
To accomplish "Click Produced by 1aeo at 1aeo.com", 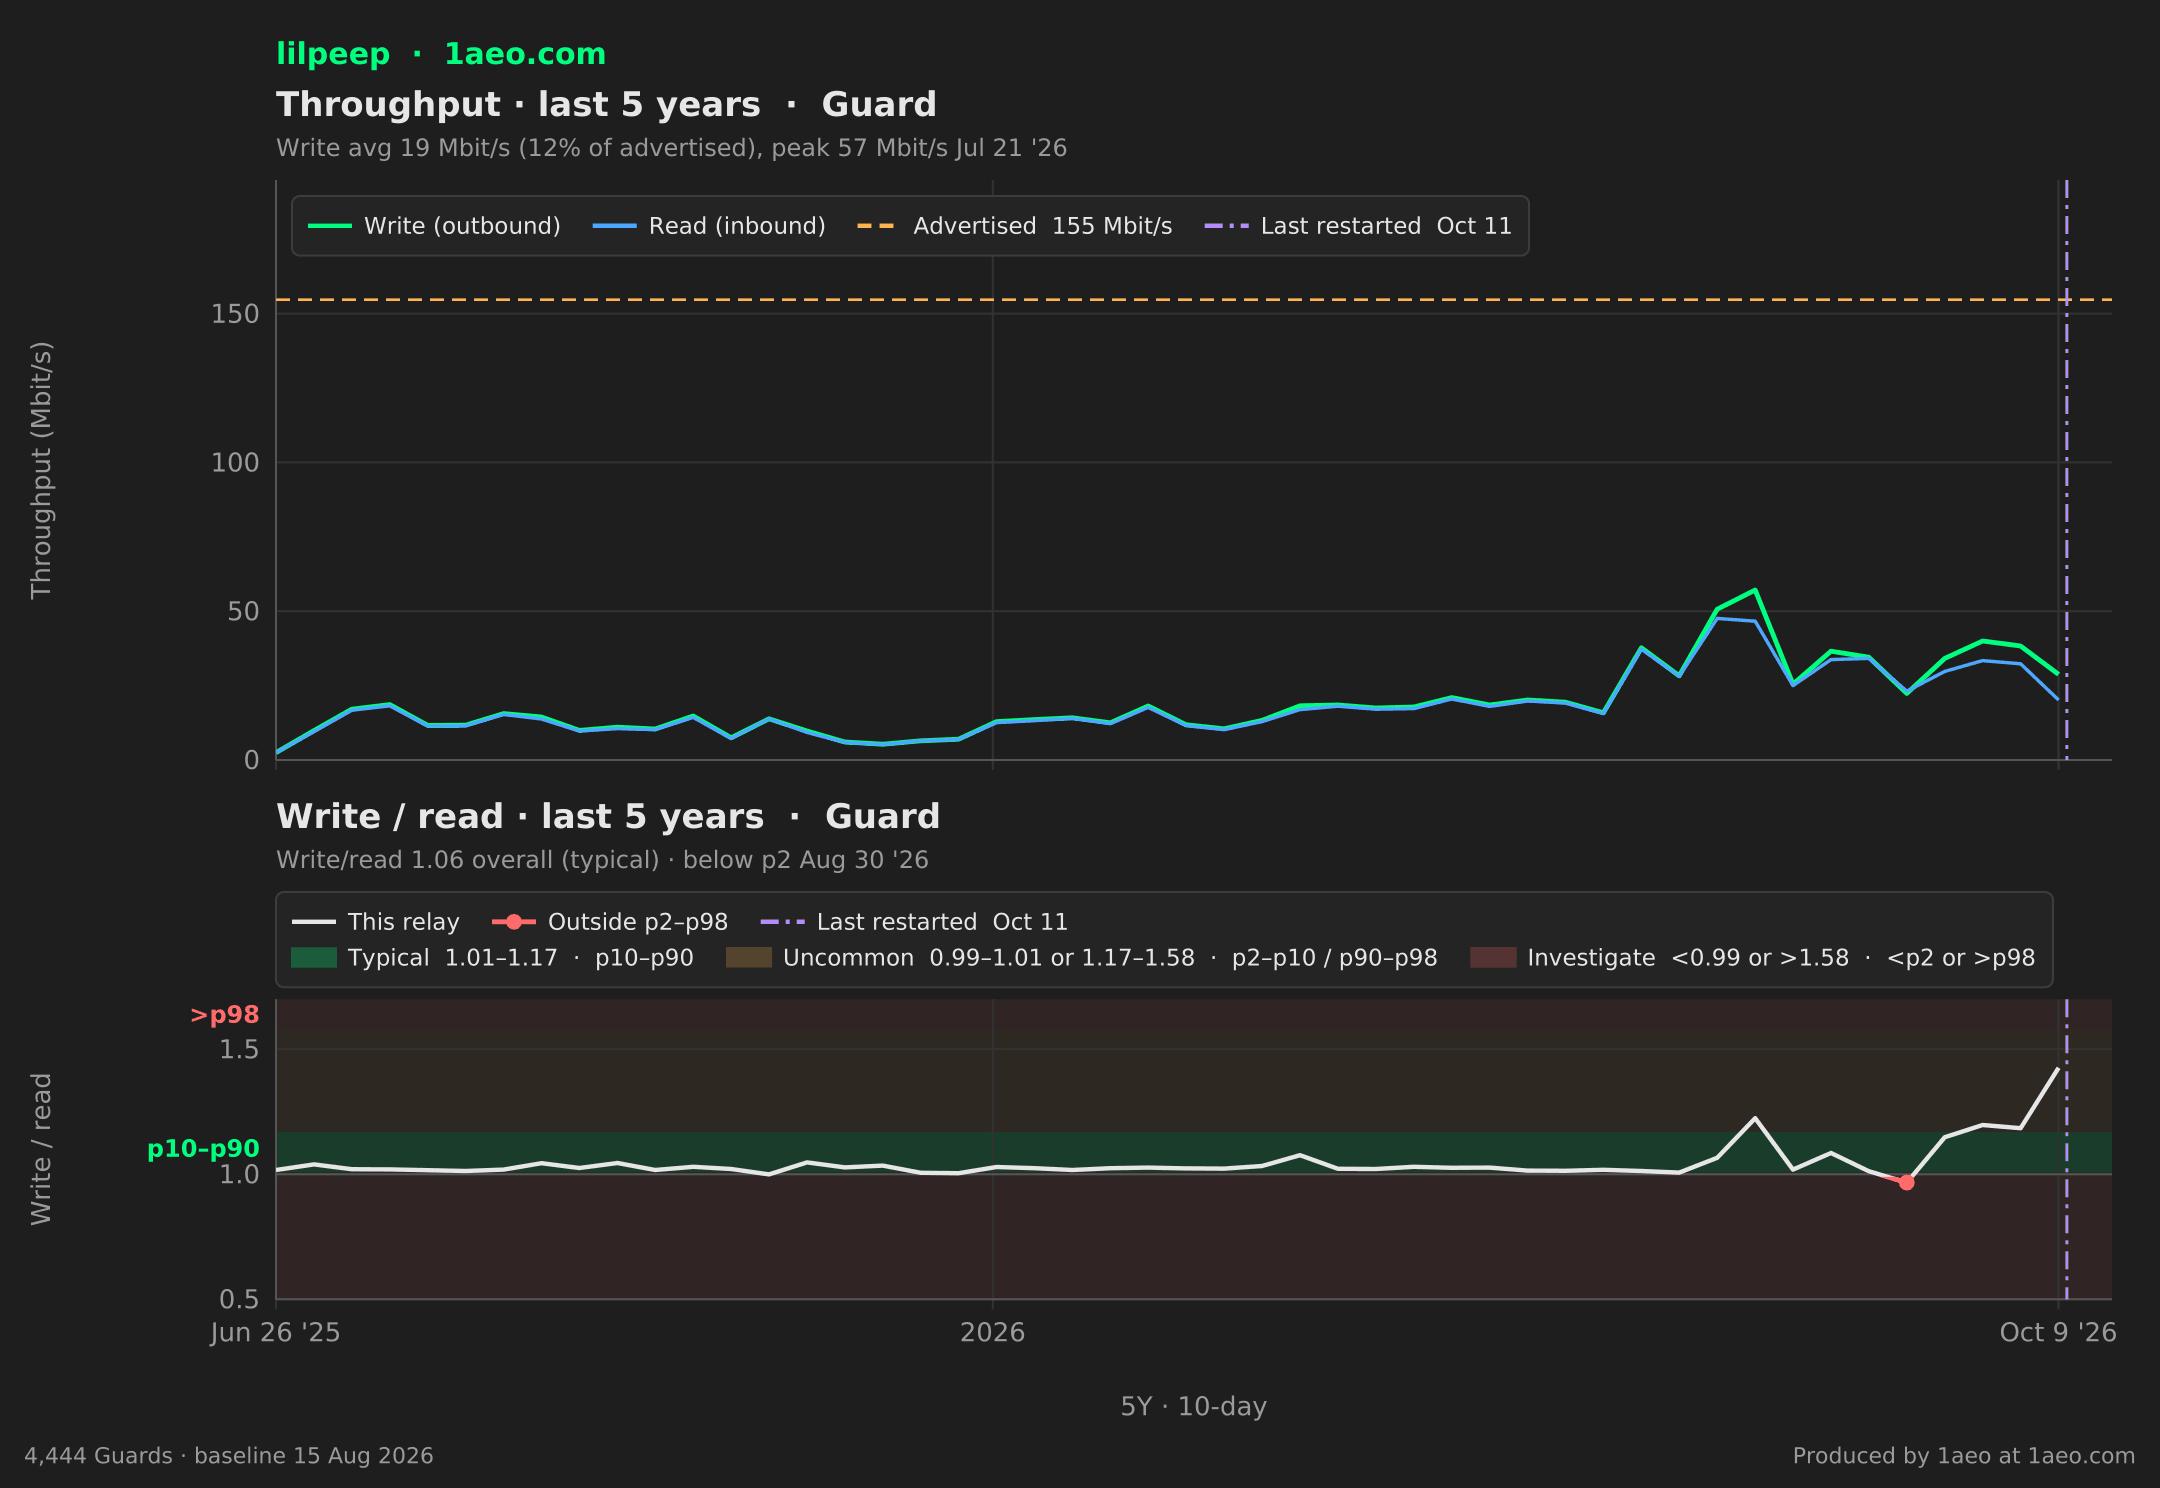I will pos(1964,1456).
